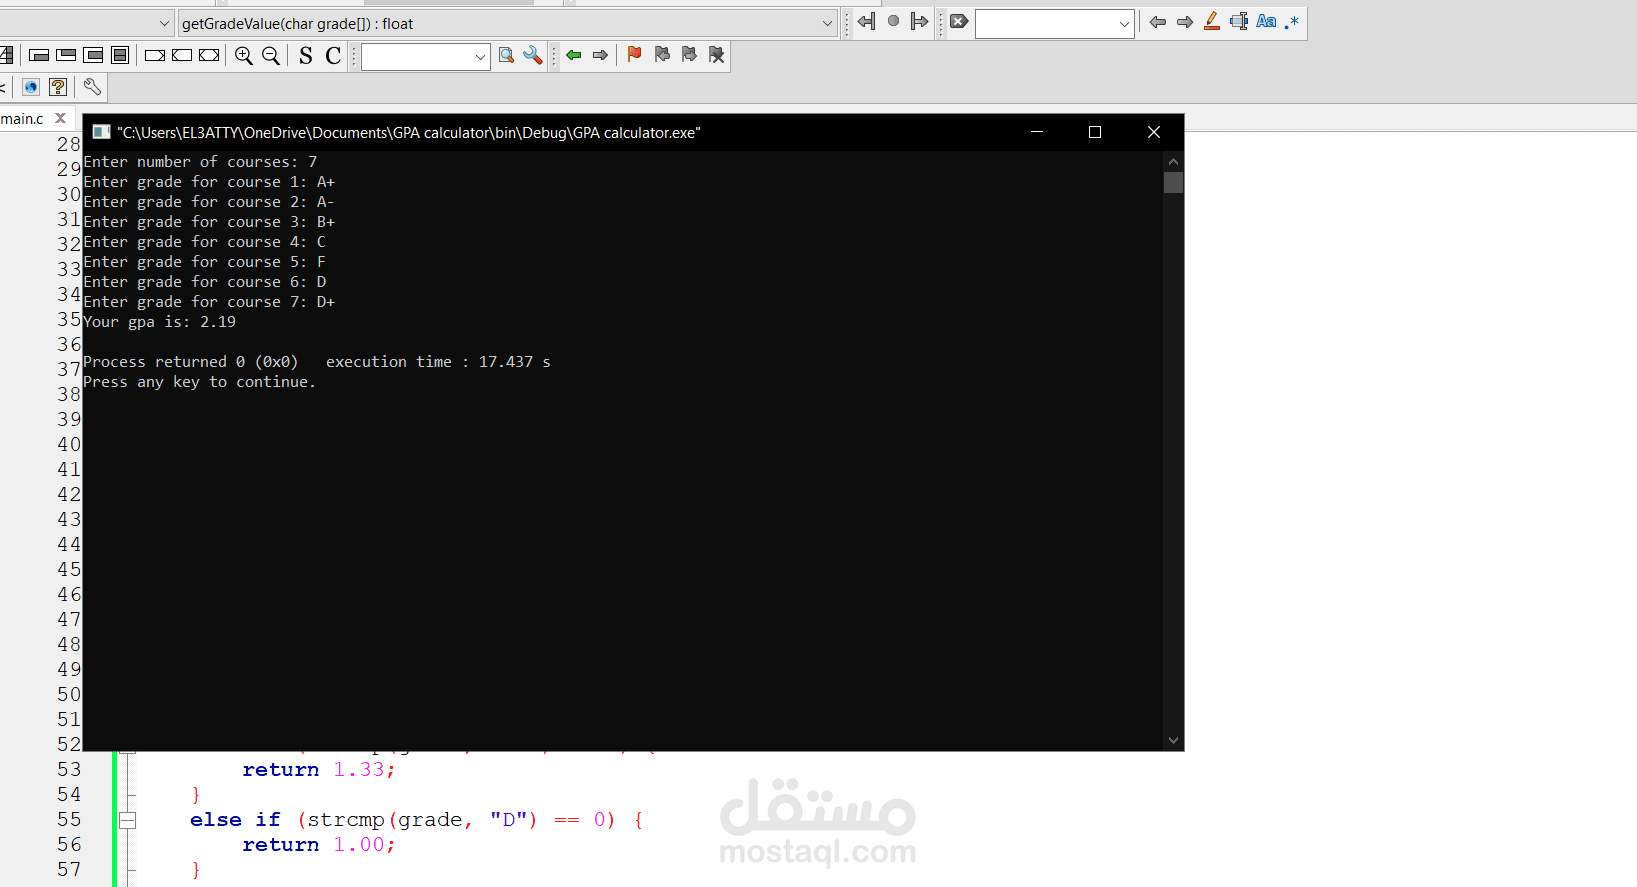
Task: Click the Zoom In magnifier icon
Action: click(x=244, y=56)
